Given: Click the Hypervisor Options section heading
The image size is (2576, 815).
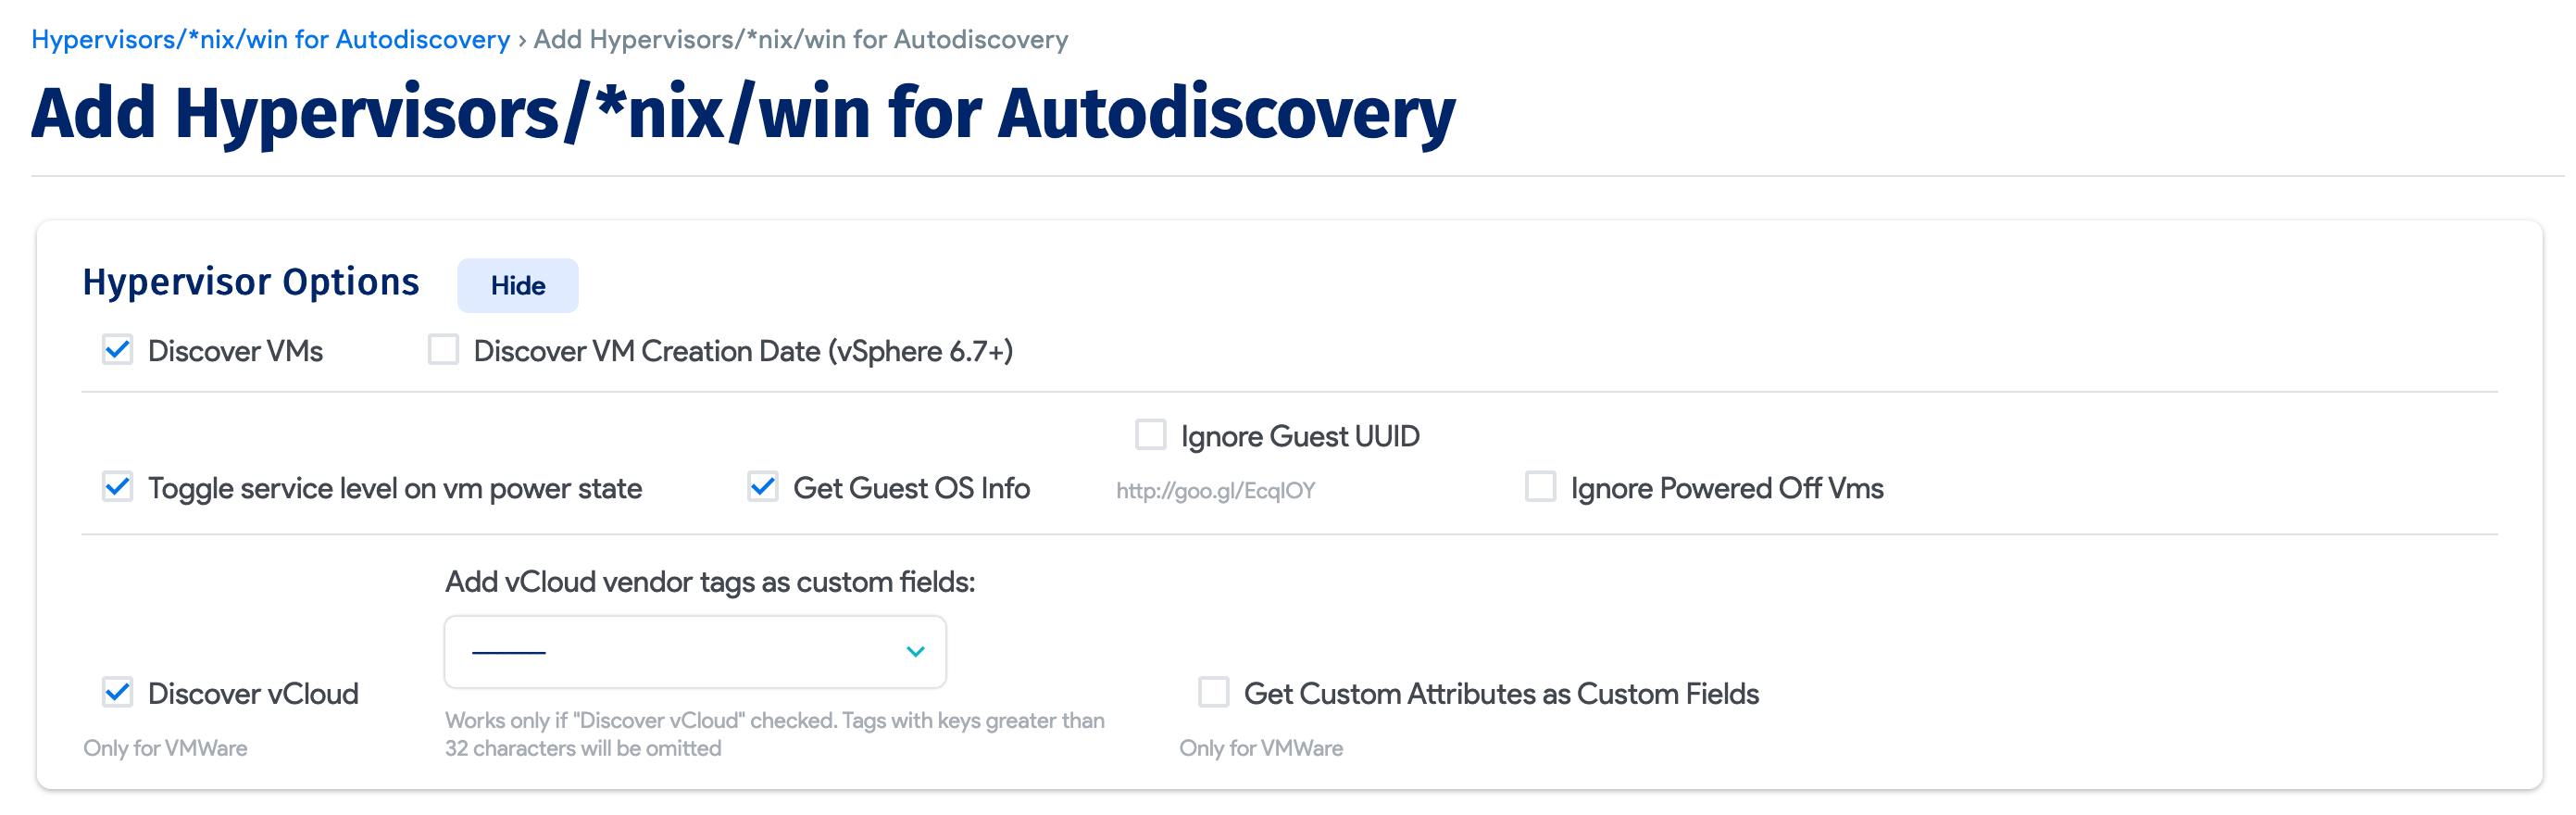Looking at the screenshot, I should coord(251,282).
